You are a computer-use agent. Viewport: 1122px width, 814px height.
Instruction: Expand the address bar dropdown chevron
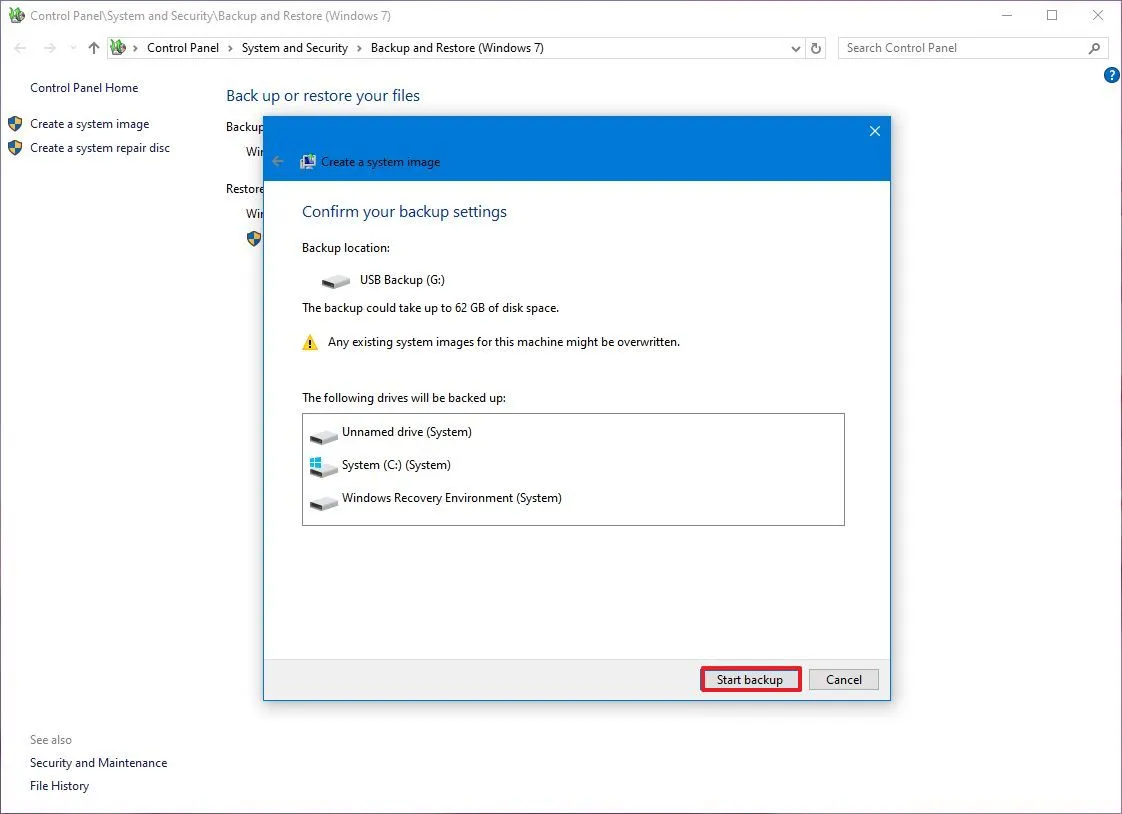pyautogui.click(x=795, y=47)
